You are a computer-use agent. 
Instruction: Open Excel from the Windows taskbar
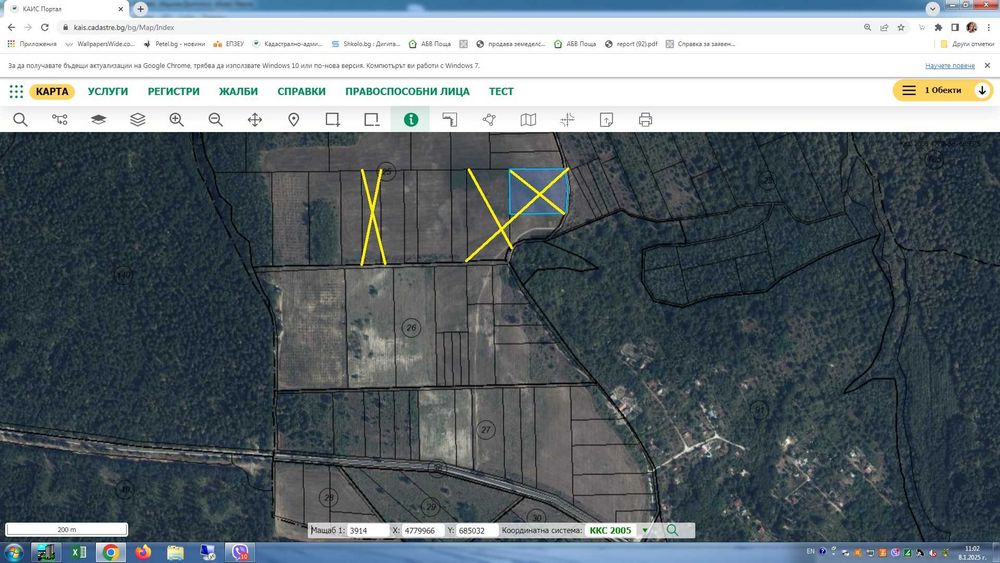coord(78,552)
